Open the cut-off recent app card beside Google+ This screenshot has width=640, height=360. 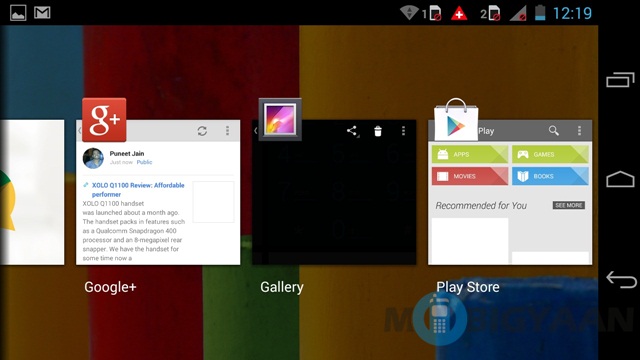tap(32, 192)
